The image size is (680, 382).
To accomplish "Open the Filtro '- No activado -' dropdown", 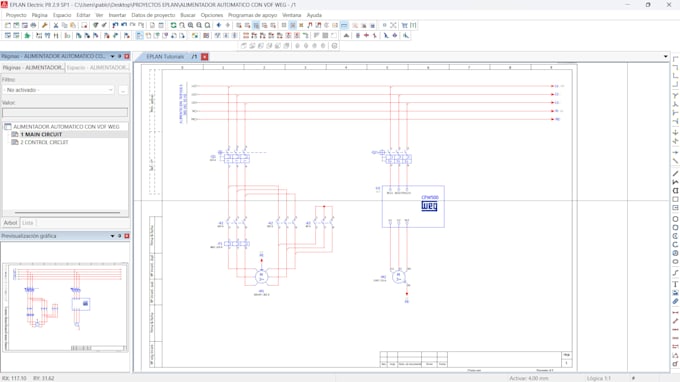I will pyautogui.click(x=58, y=90).
